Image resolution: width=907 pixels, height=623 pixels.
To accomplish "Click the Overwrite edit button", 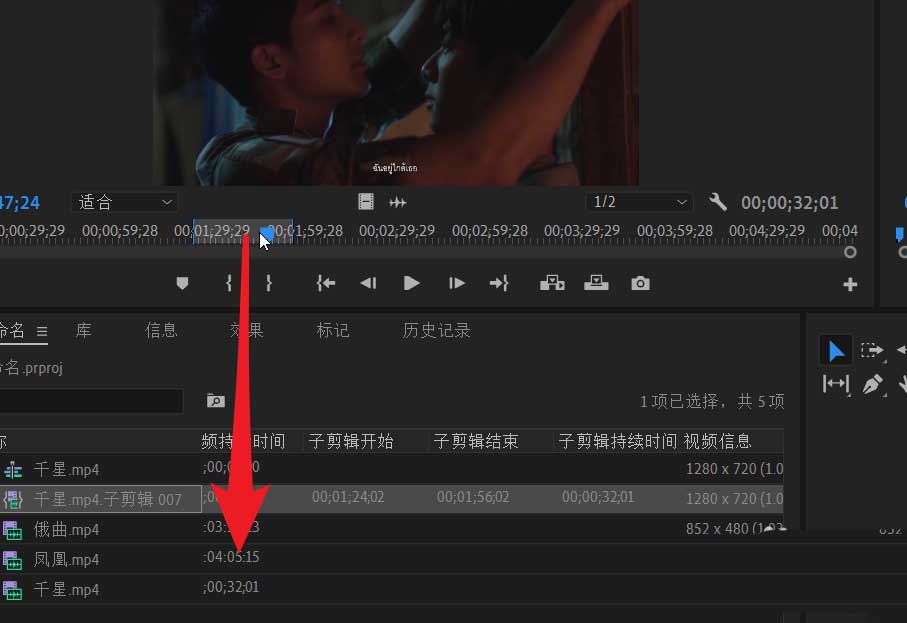I will point(596,283).
